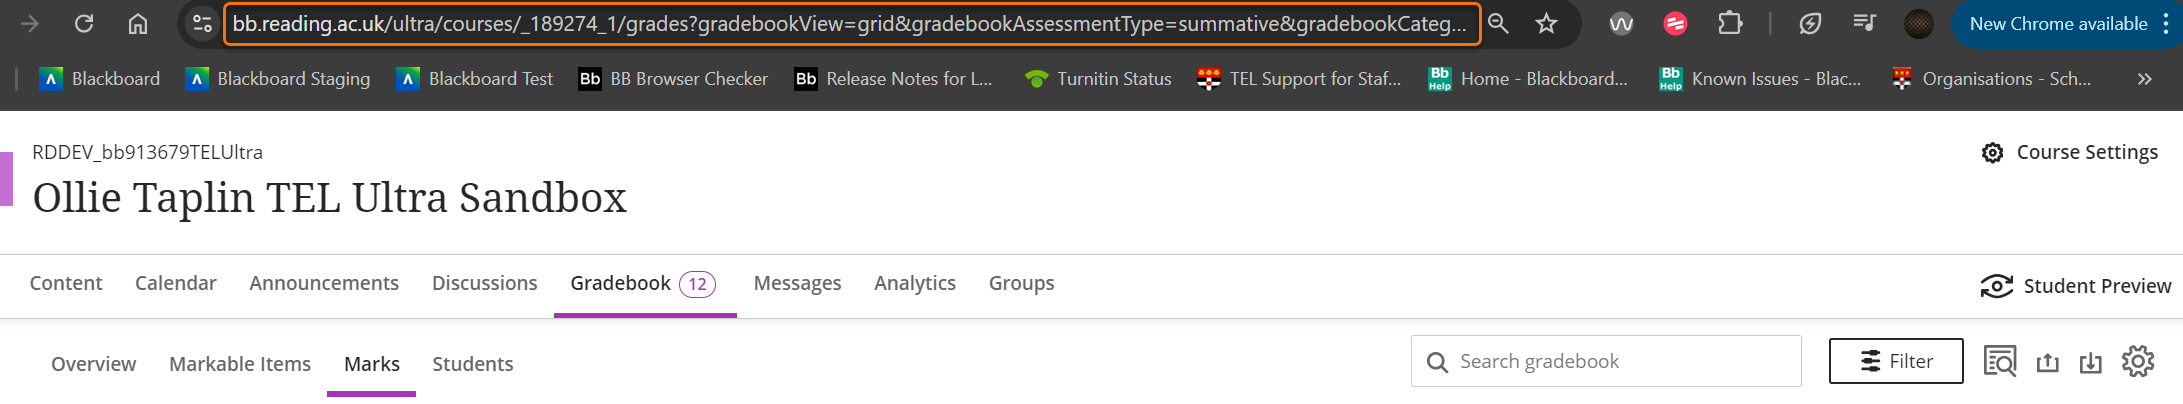The height and width of the screenshot is (404, 2183).
Task: Click the New Chrome available button
Action: pos(2058,24)
